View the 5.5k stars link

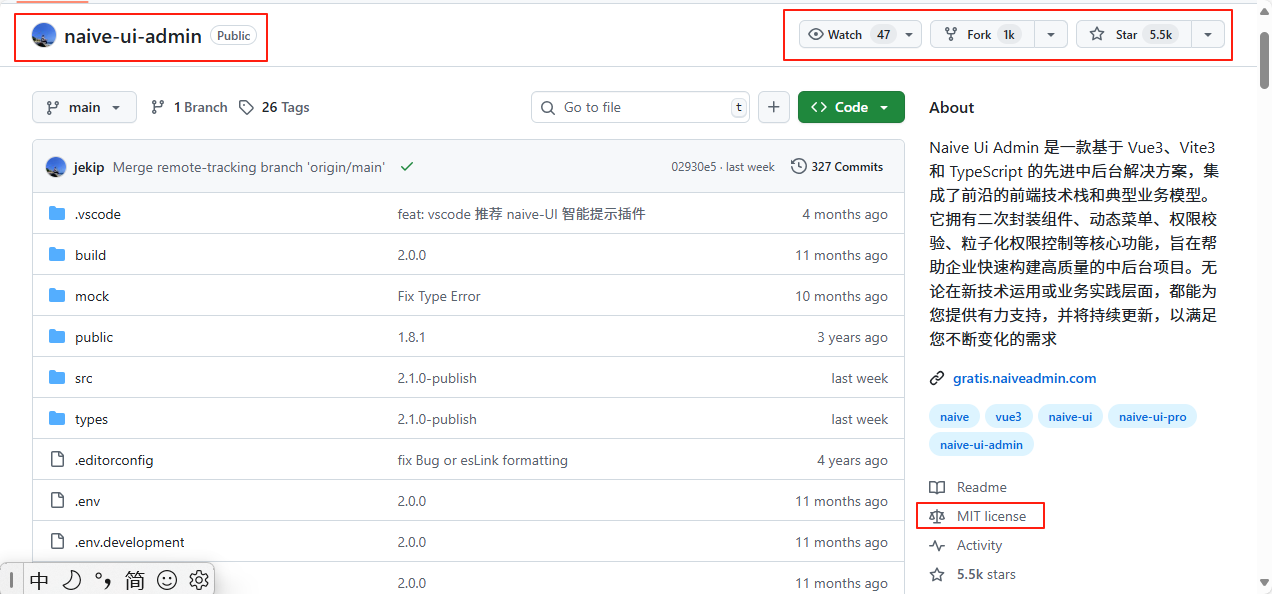click(x=973, y=574)
